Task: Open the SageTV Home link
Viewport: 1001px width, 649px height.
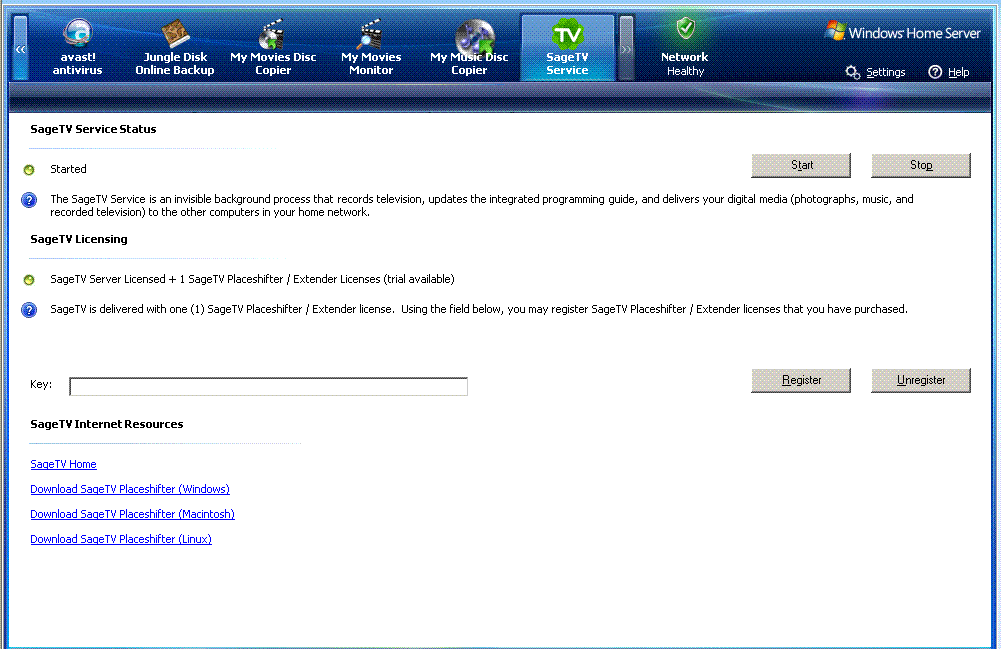Action: [63, 464]
